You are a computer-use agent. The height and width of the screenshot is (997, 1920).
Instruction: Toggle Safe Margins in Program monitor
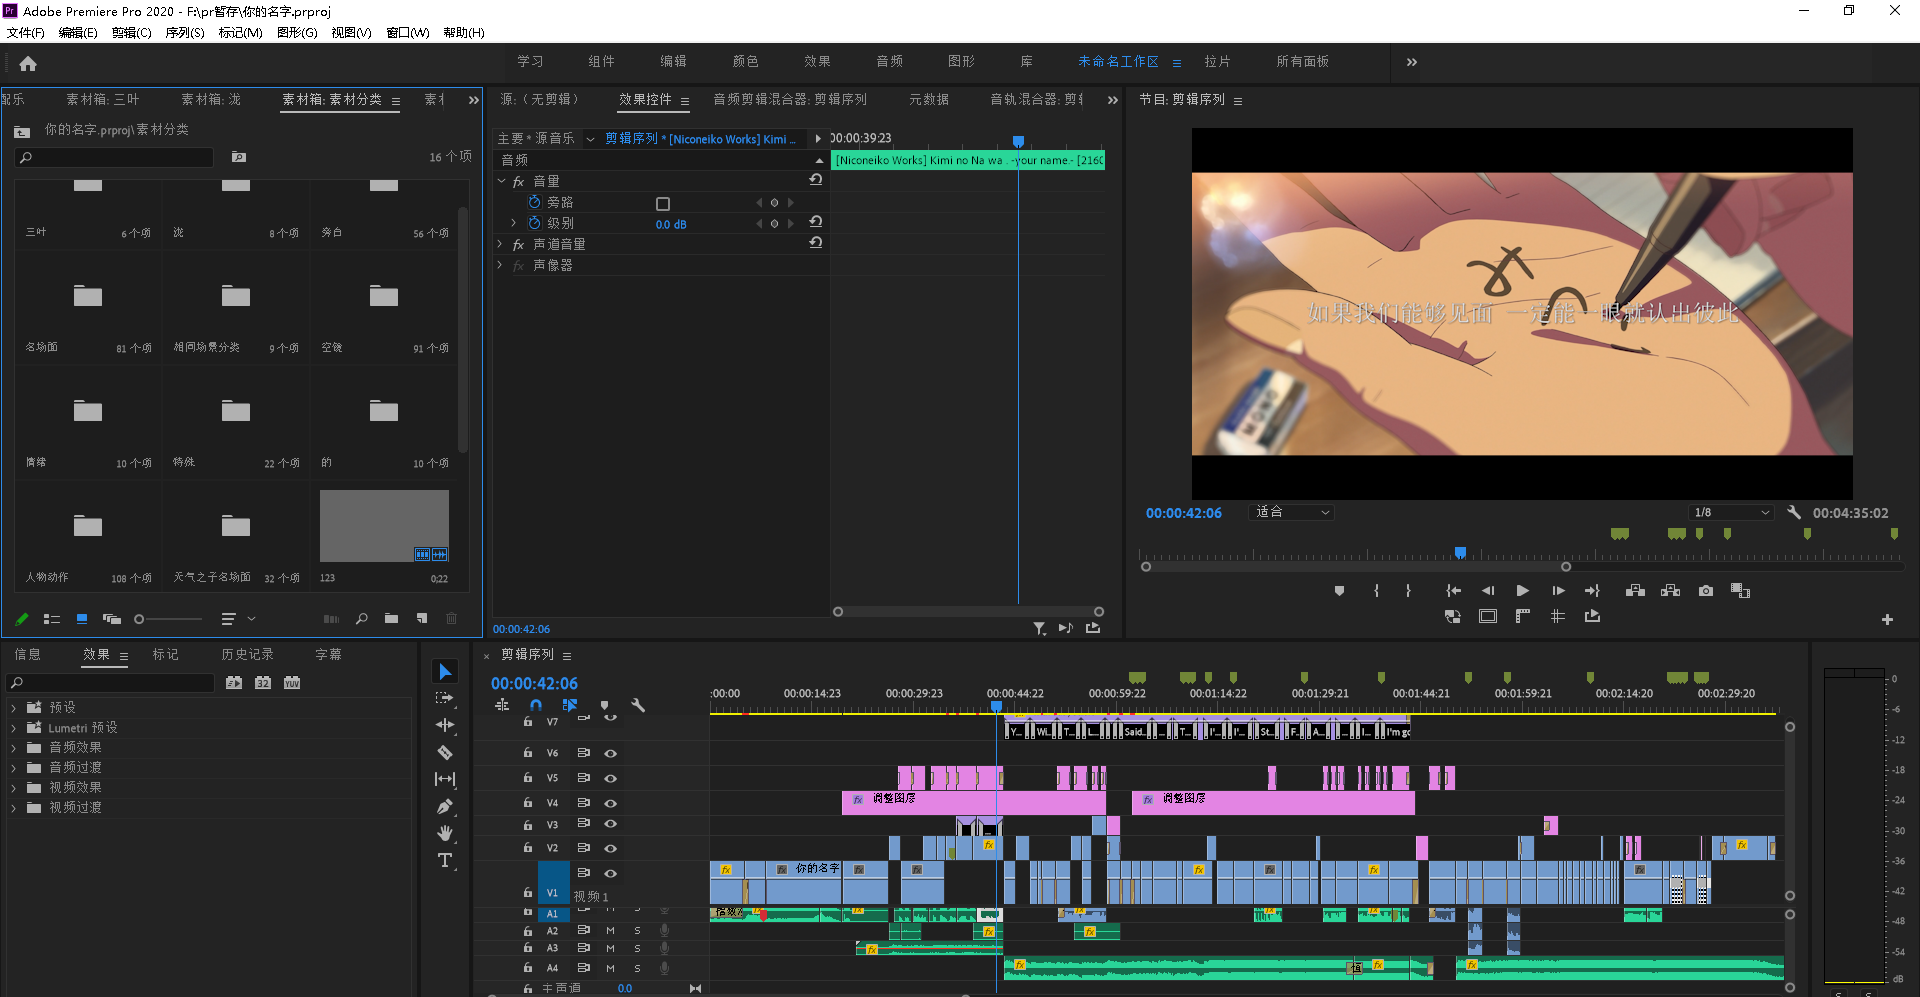coord(1488,617)
